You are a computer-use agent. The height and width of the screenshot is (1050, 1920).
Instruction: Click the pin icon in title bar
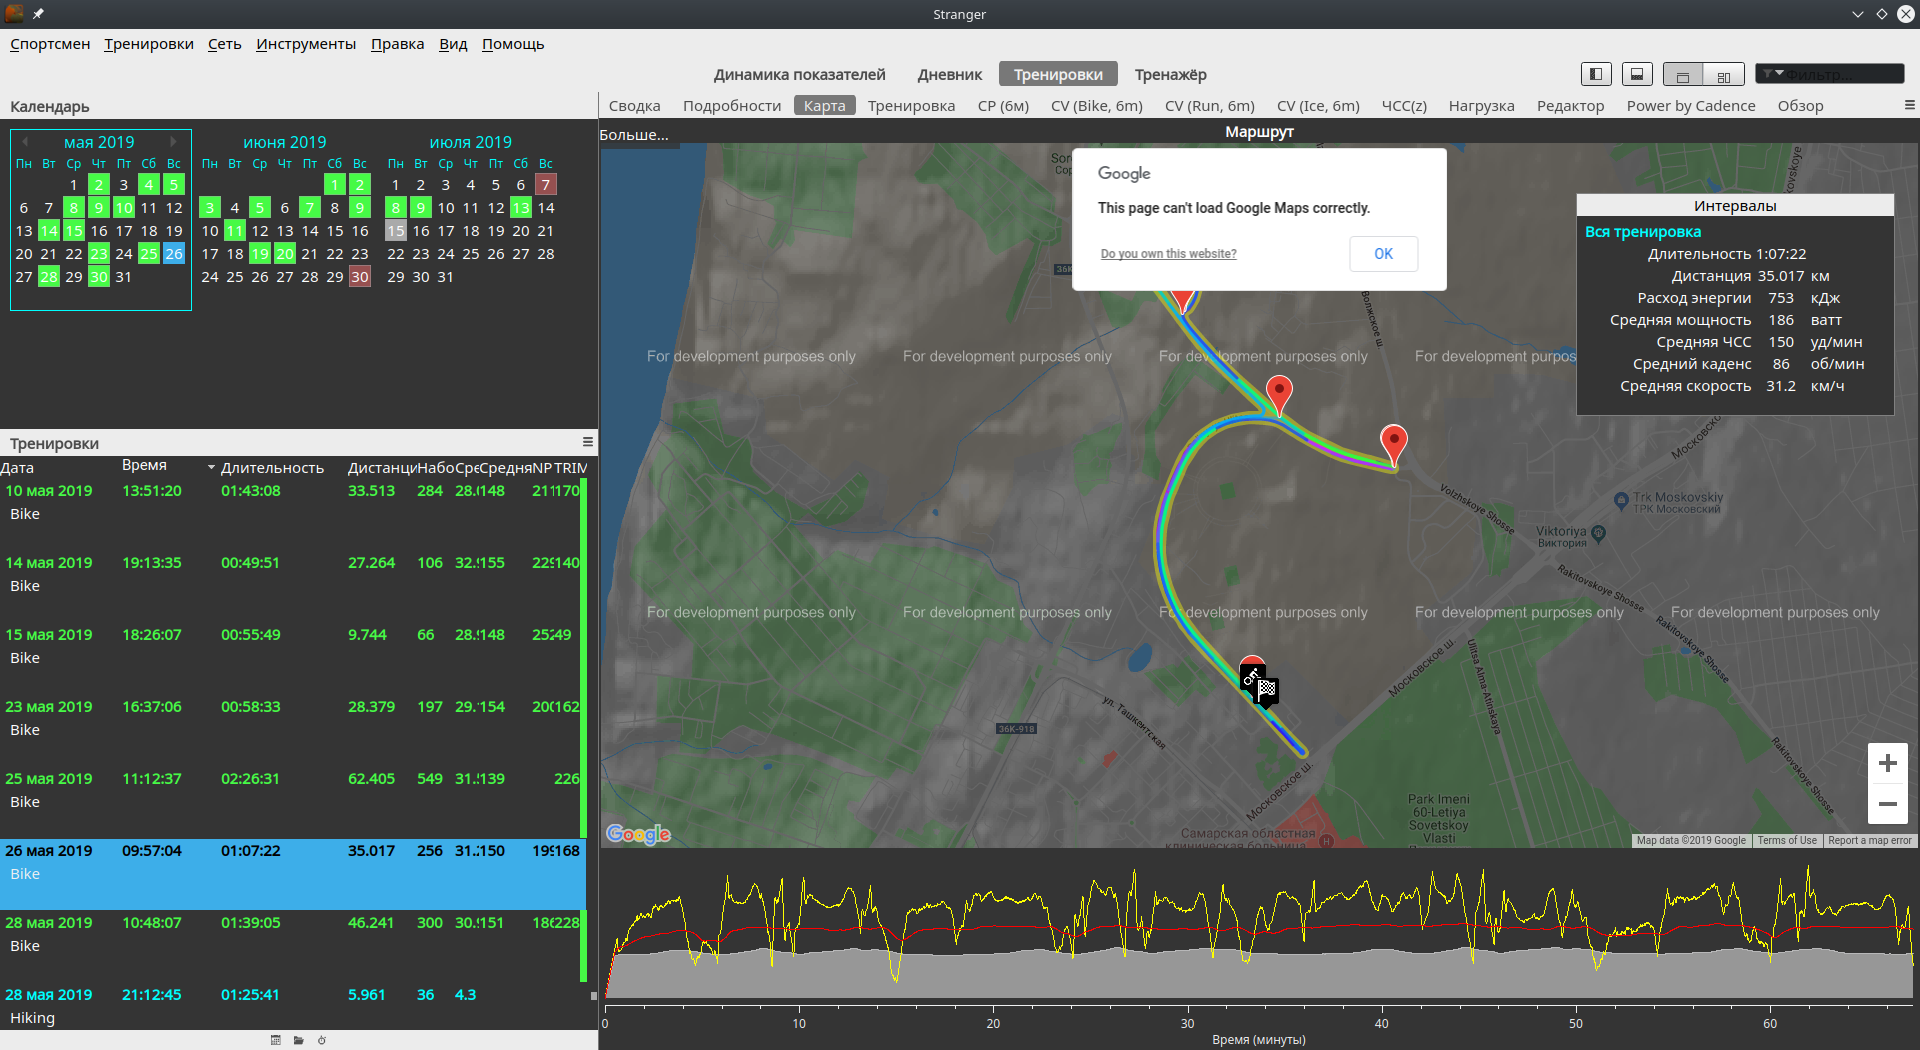coord(38,14)
